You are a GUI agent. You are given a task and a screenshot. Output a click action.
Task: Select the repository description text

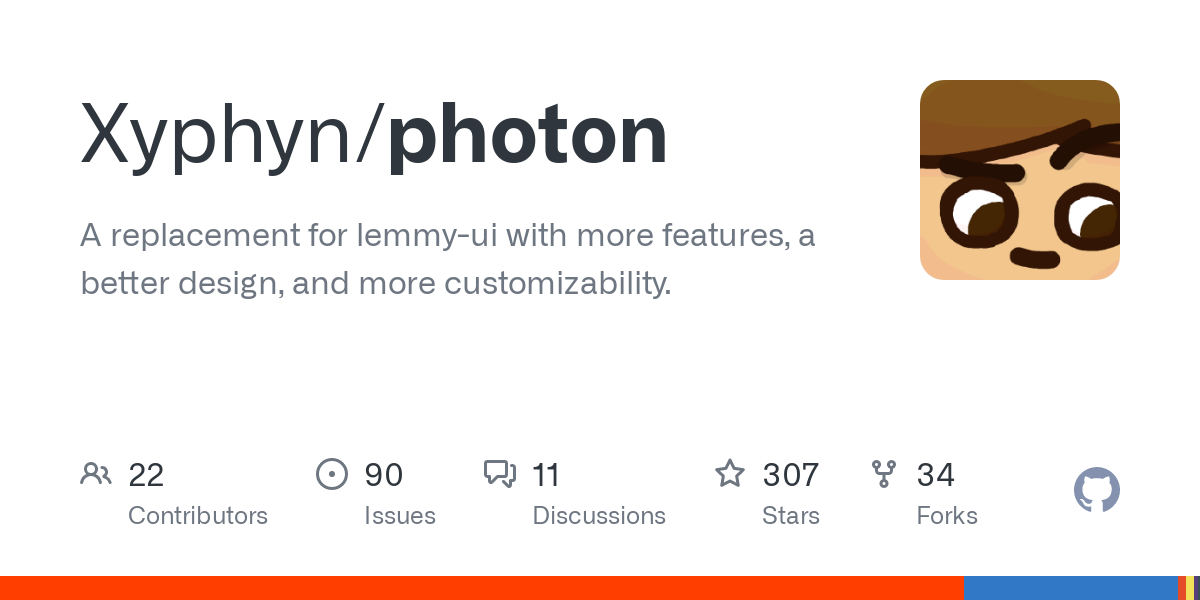(x=447, y=260)
